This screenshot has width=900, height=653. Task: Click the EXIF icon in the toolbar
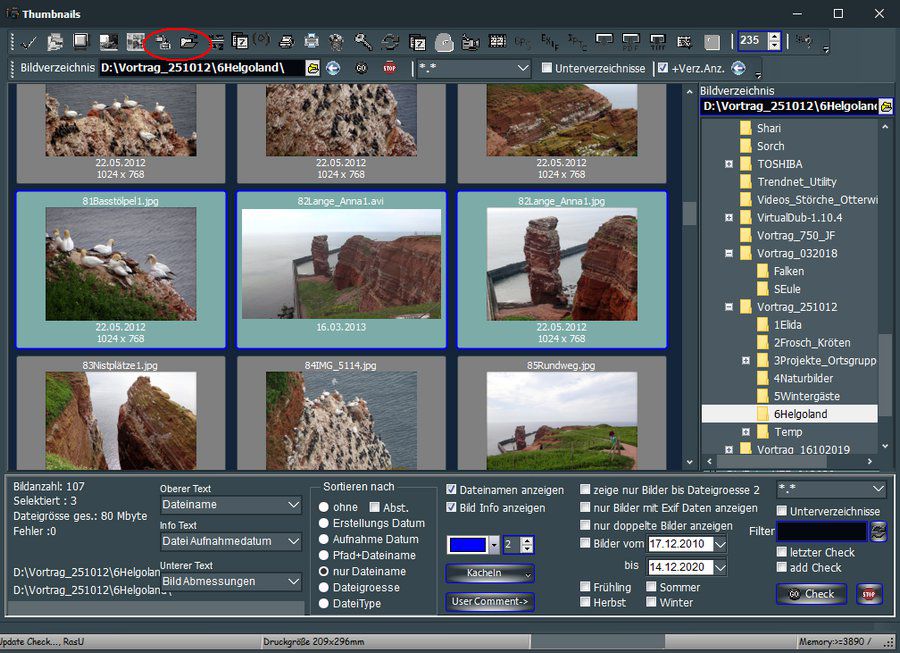click(549, 42)
